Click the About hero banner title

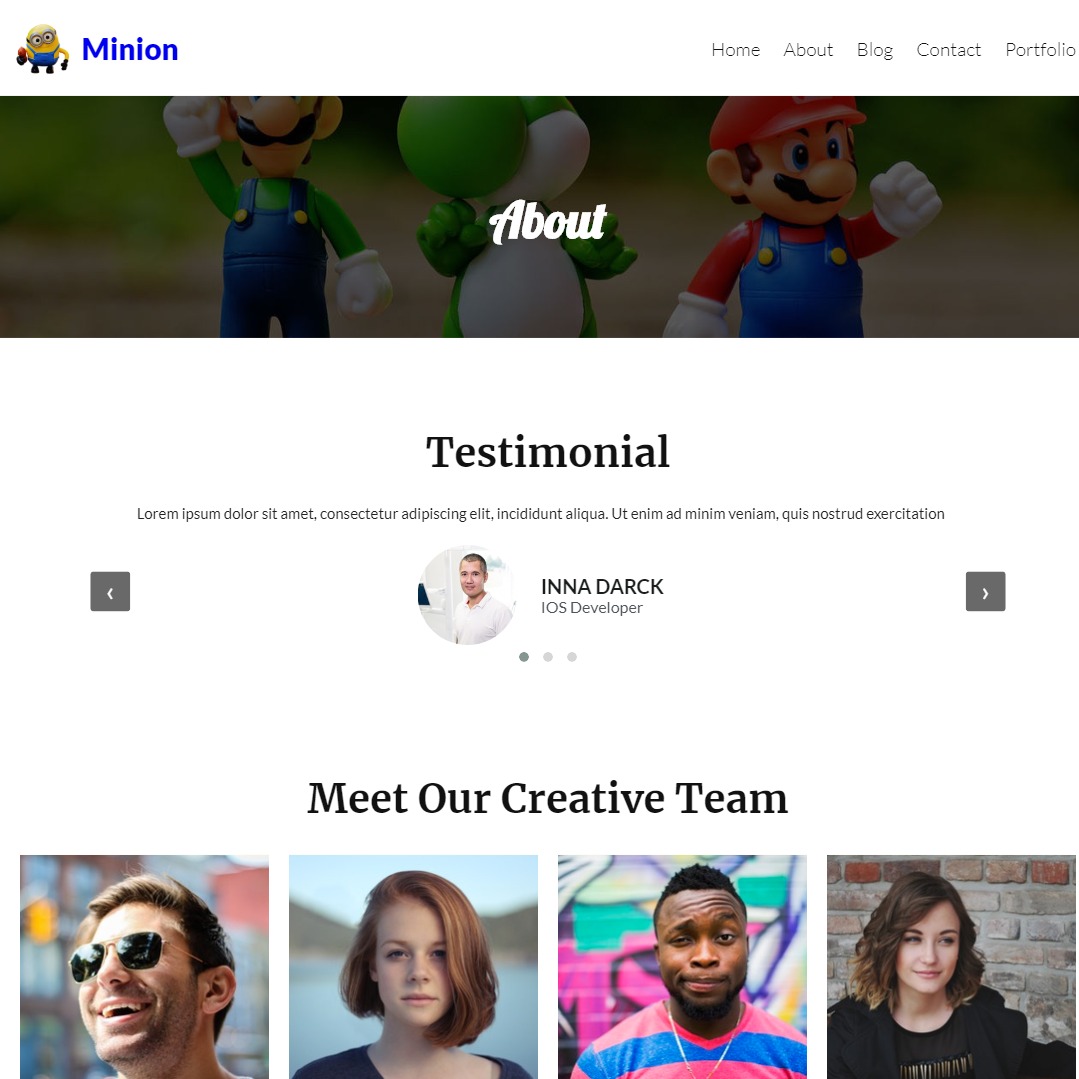coord(548,222)
